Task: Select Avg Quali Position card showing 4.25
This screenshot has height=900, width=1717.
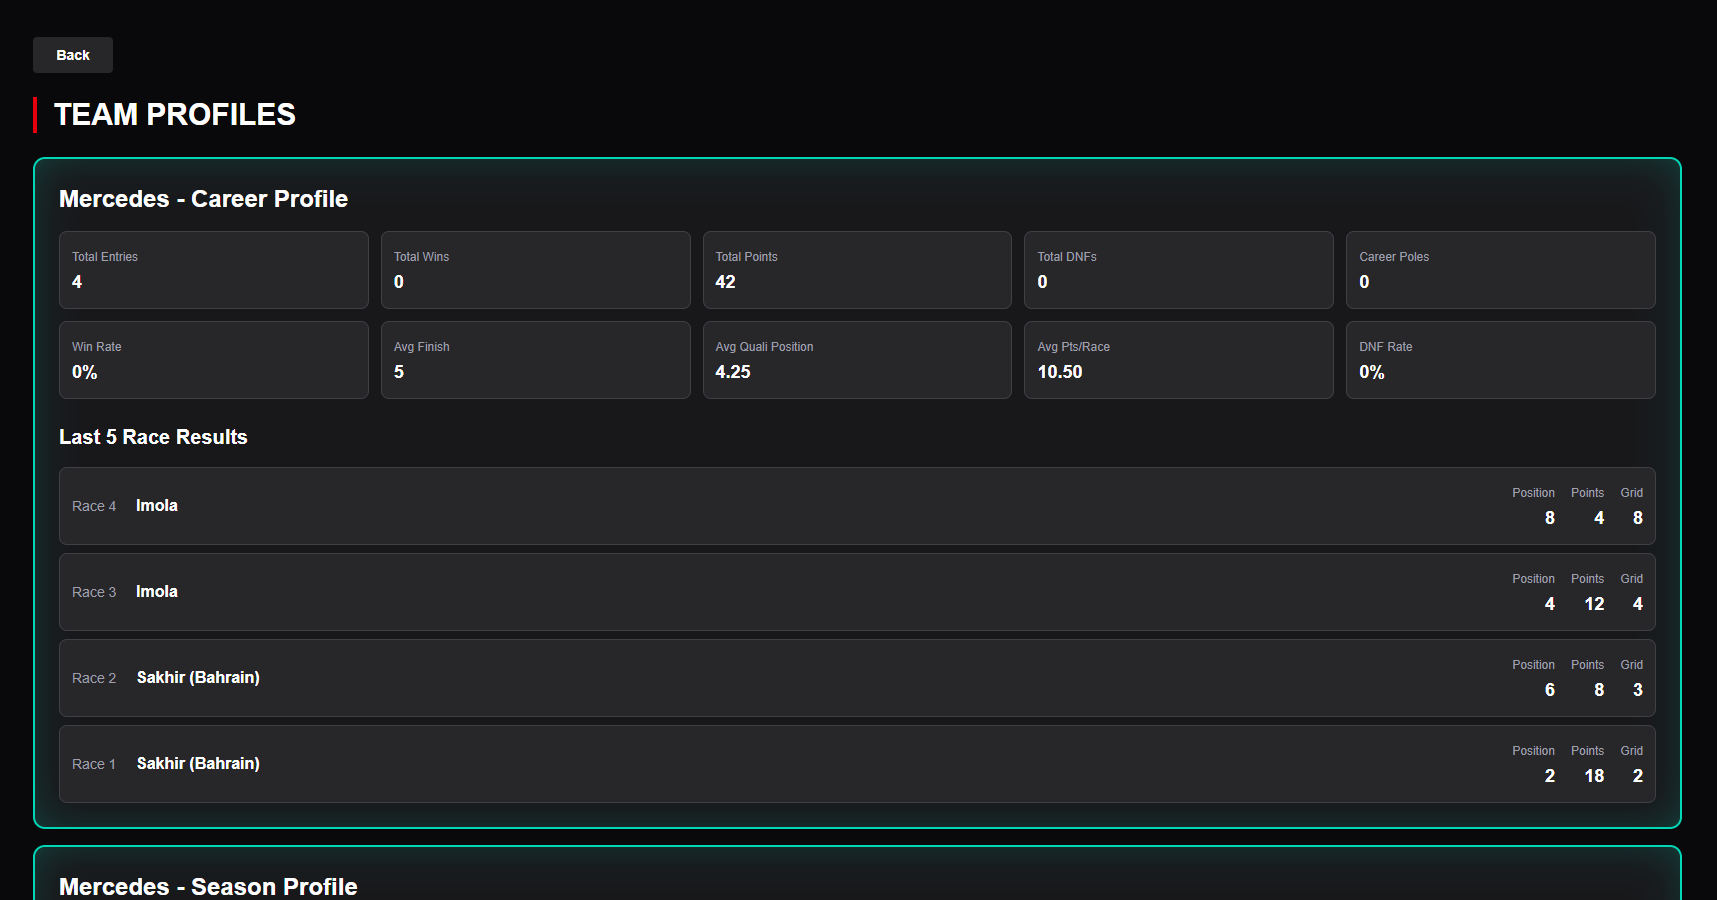Action: (857, 360)
